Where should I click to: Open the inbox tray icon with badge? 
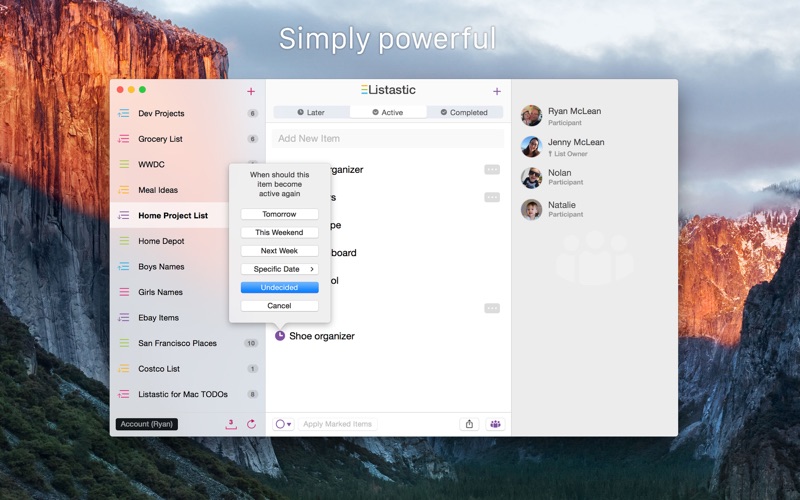[x=231, y=424]
